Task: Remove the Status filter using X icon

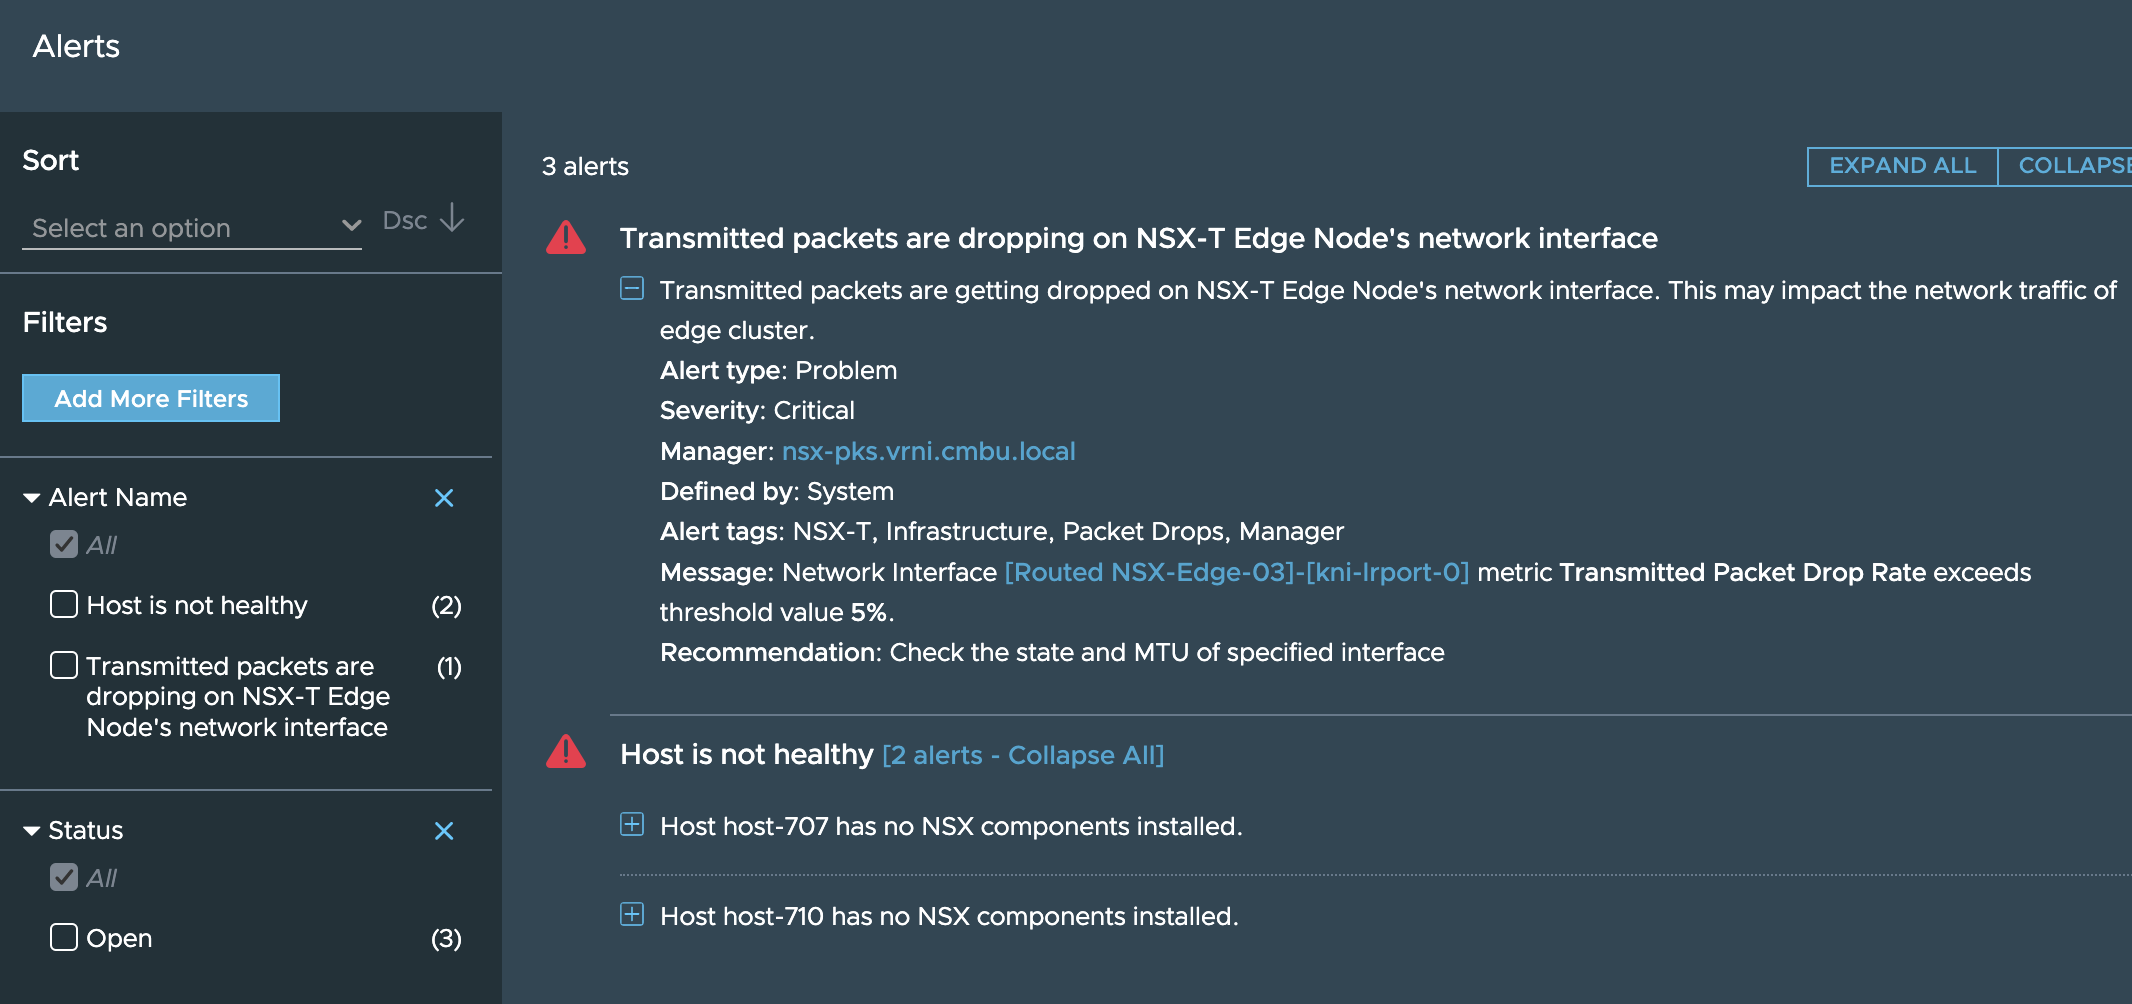Action: (444, 831)
